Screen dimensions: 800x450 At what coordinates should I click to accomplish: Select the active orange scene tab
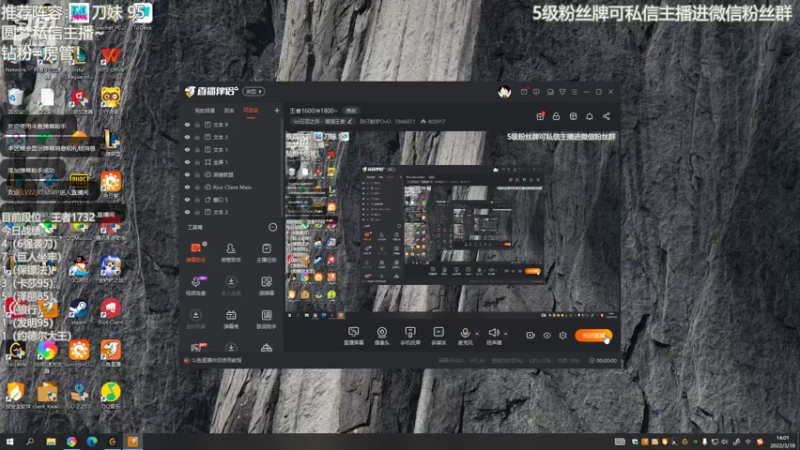click(251, 110)
